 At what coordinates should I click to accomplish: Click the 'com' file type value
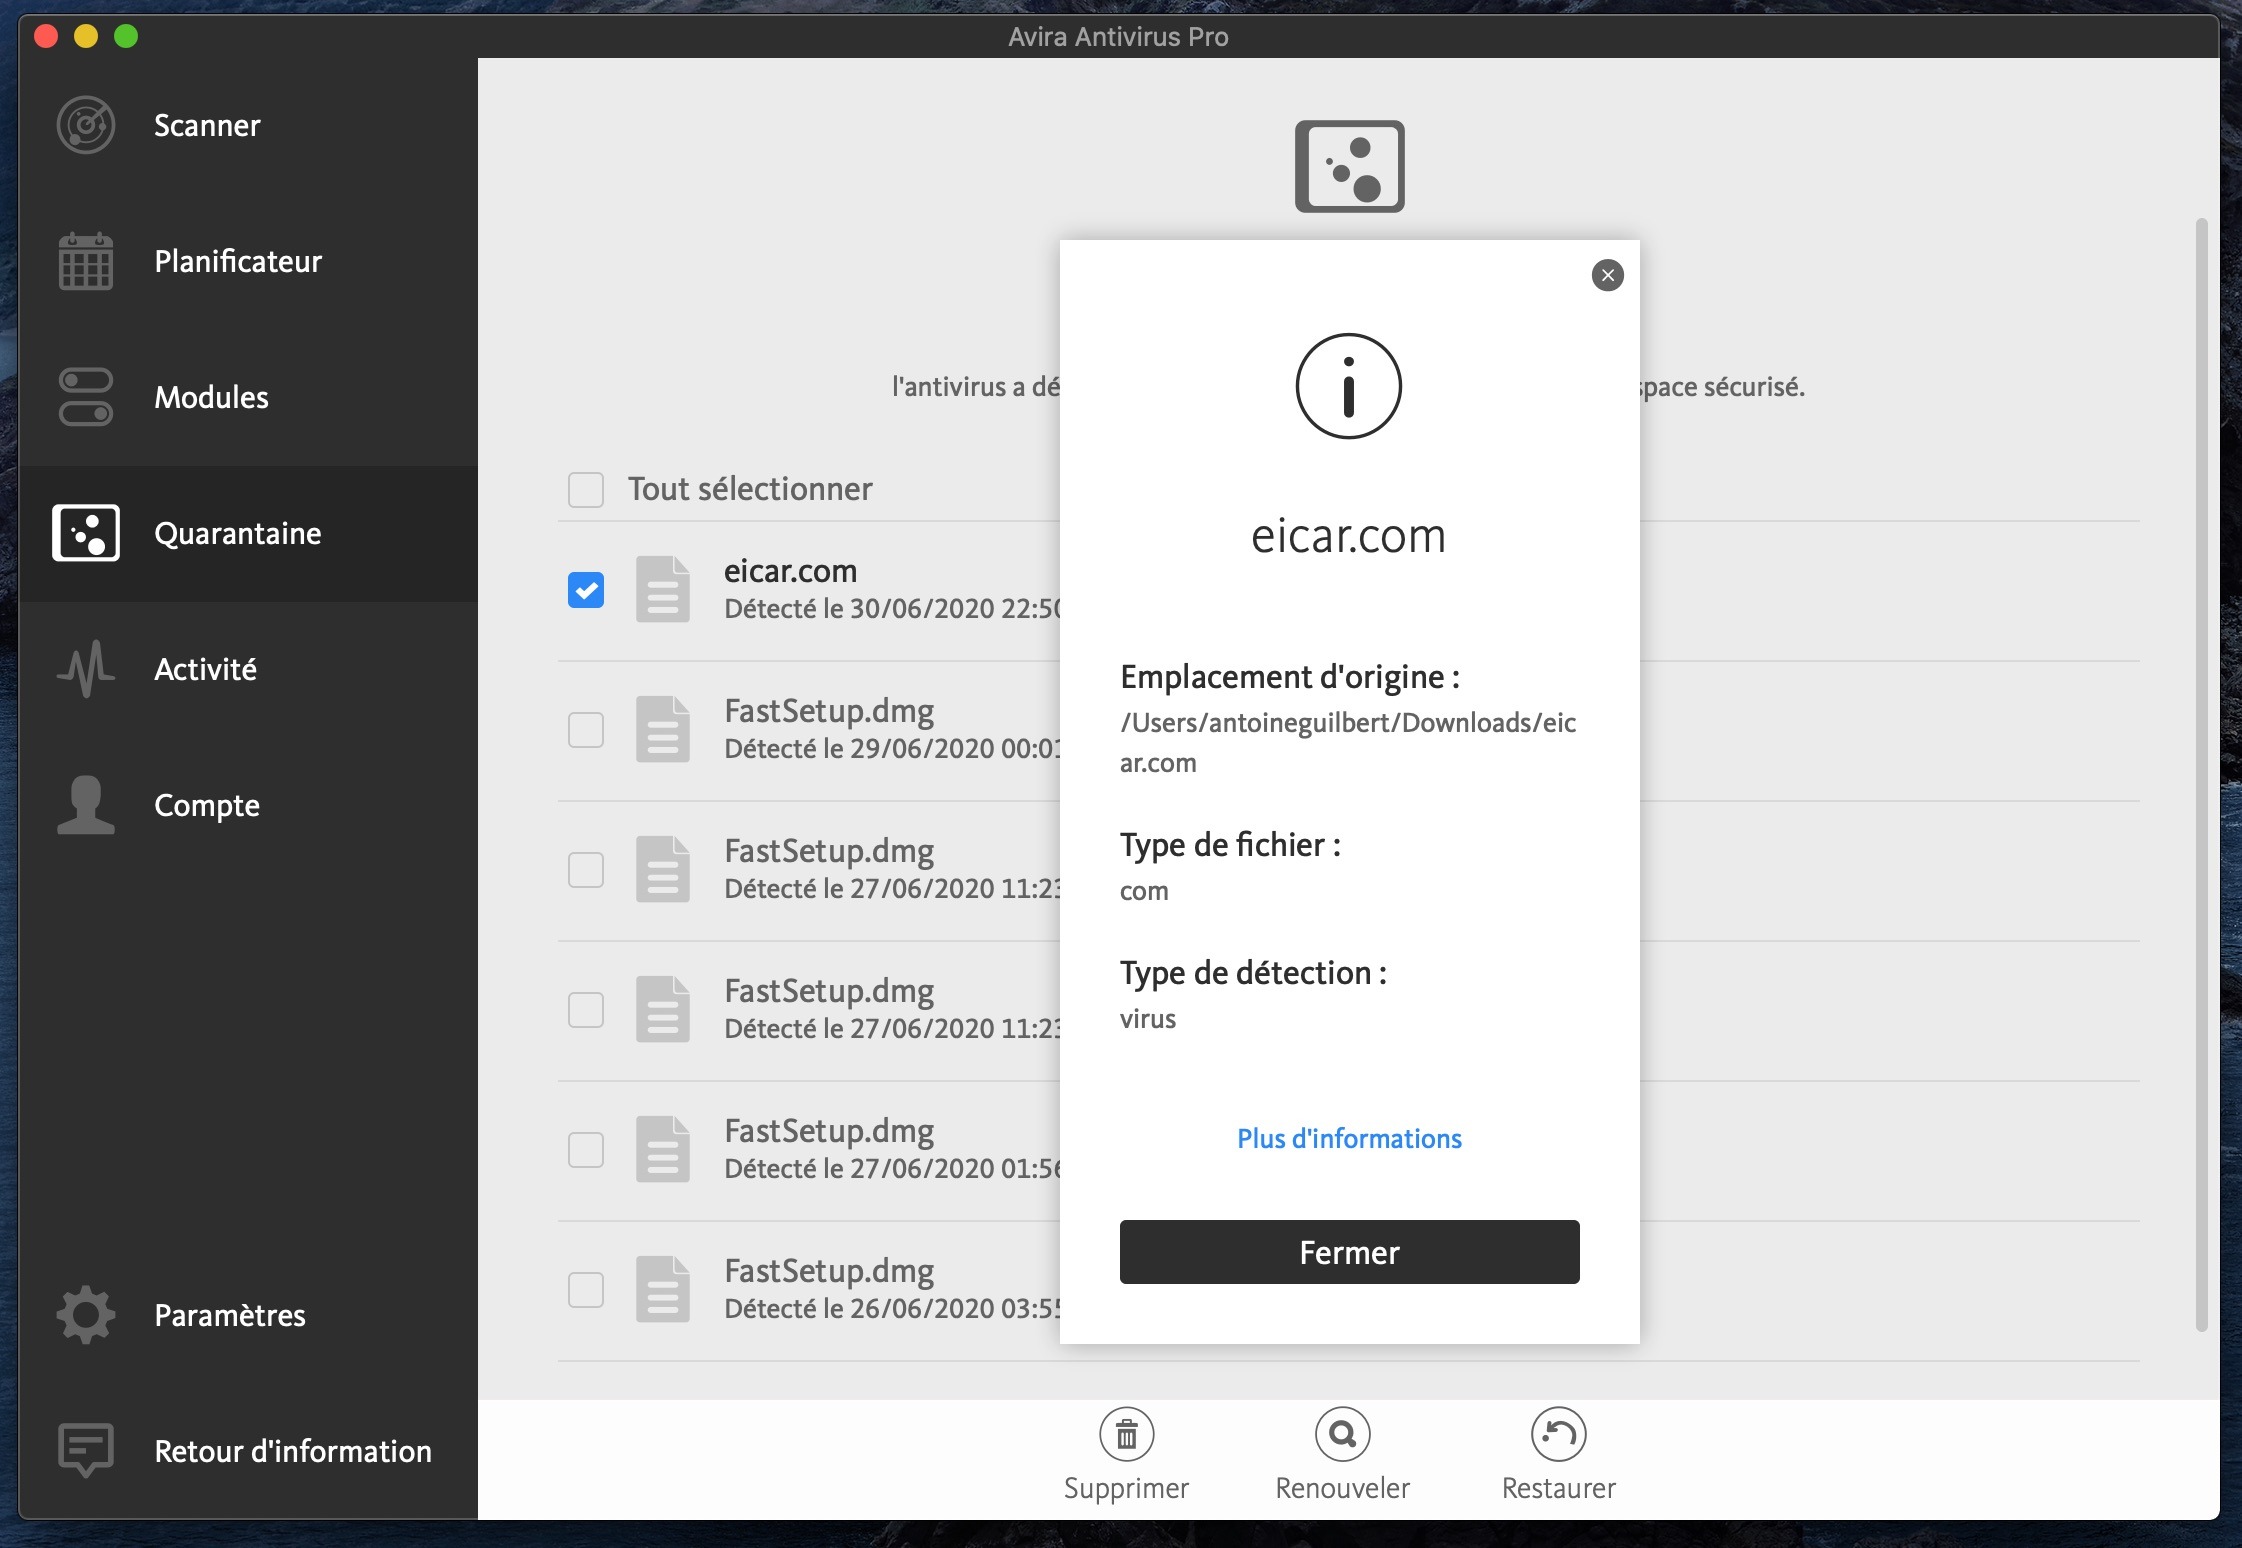1144,891
